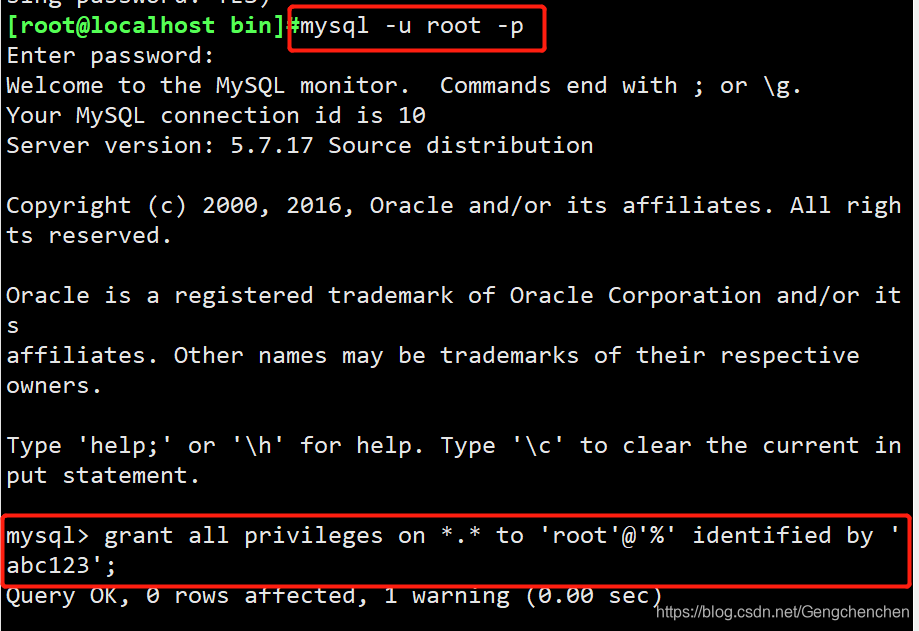The width and height of the screenshot is (919, 631).
Task: Click the 'Enter password:' line
Action: coord(110,56)
